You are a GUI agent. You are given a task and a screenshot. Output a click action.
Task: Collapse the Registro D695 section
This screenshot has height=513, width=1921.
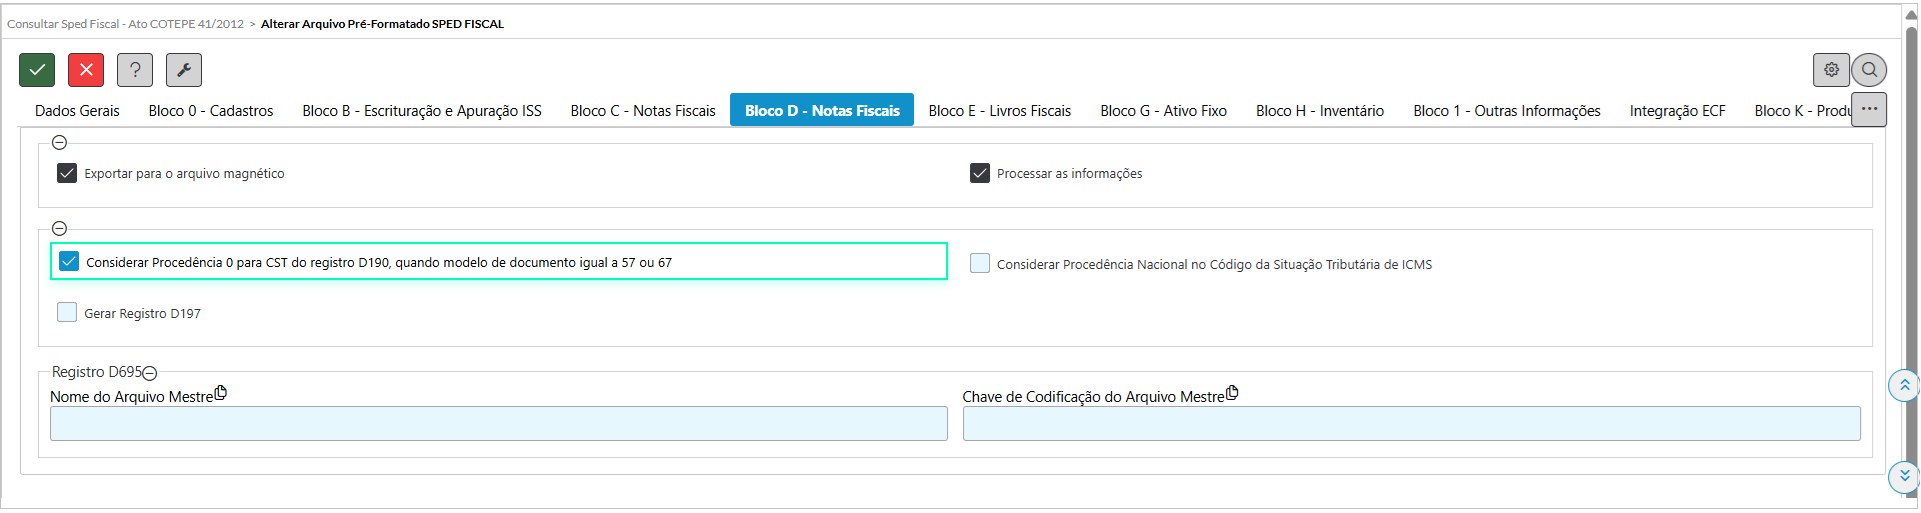(150, 373)
